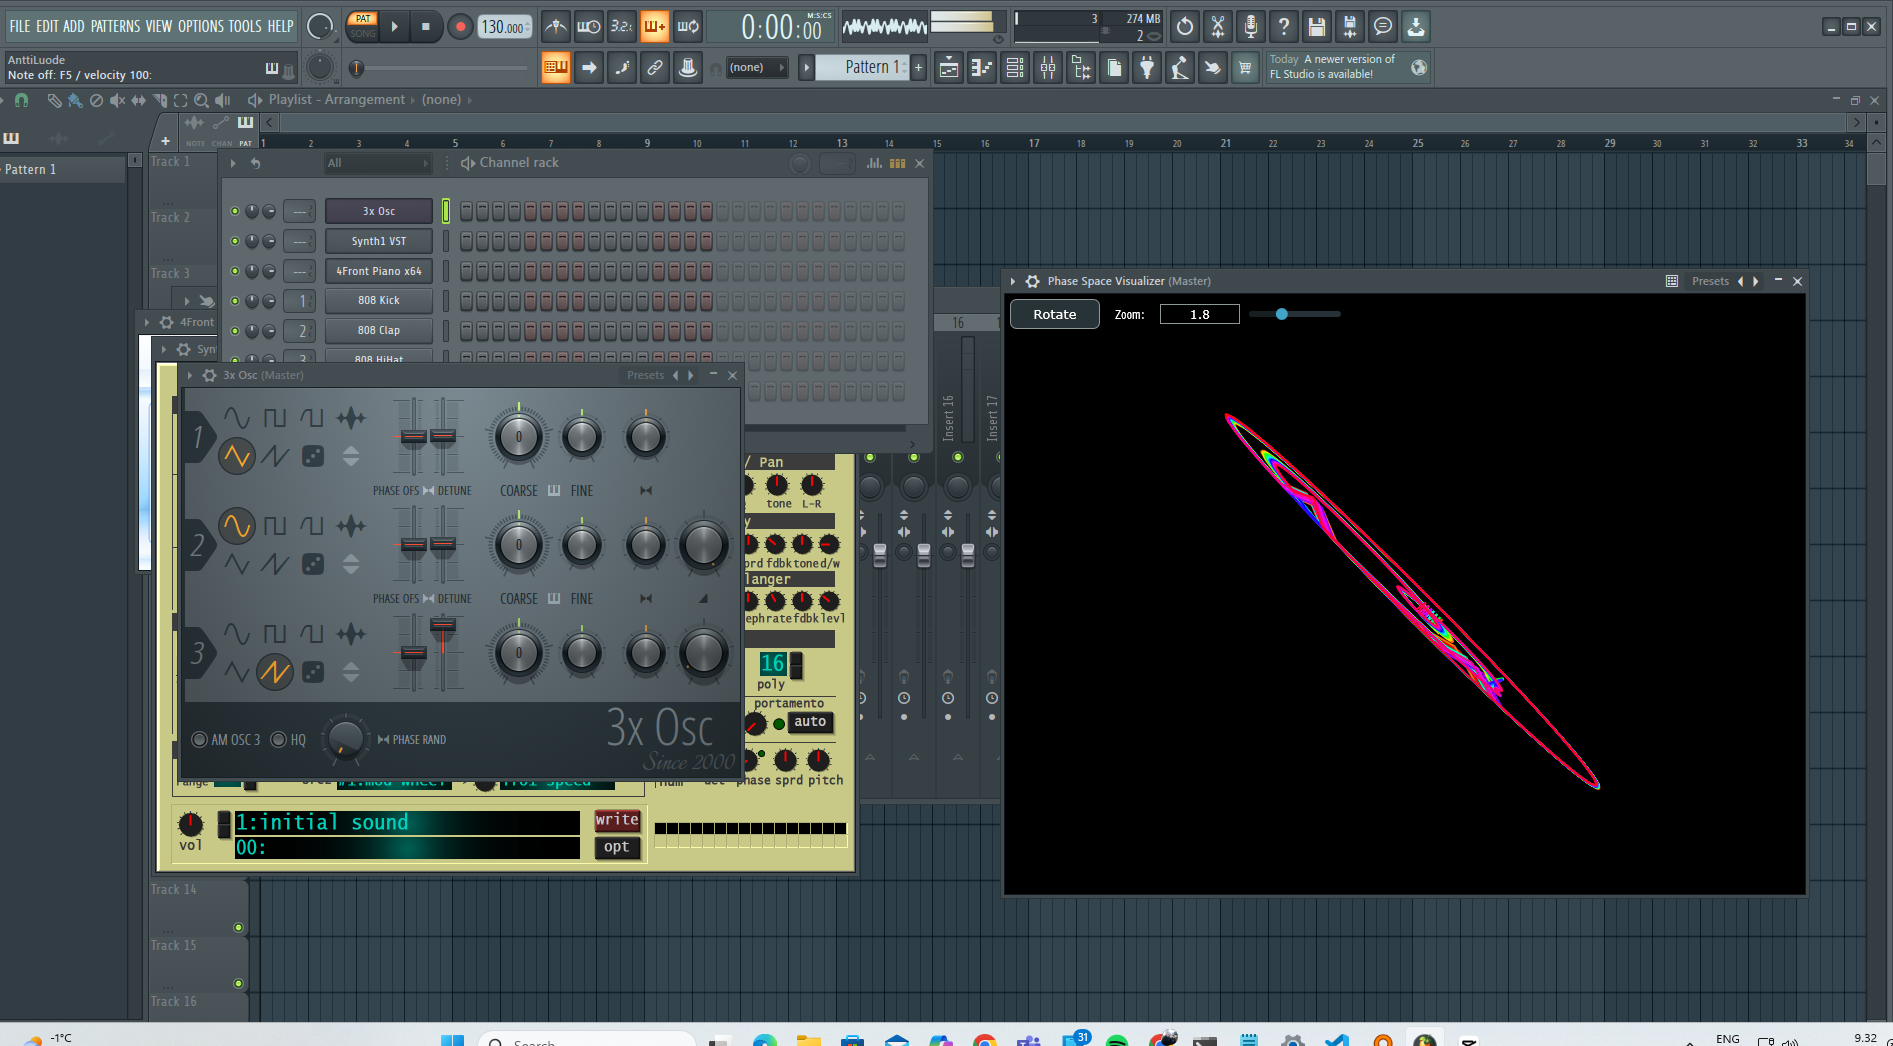Open the OPTIONS menu

coord(200,26)
